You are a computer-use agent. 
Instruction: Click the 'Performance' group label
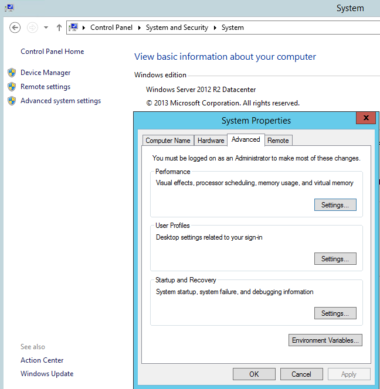click(173, 171)
